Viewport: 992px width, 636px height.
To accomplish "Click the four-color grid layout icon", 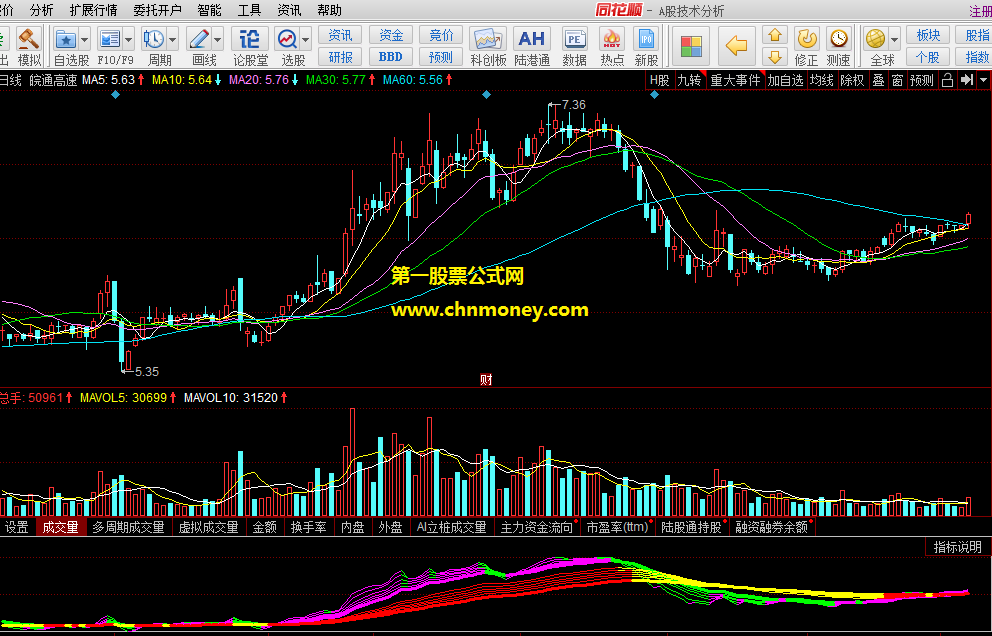I will tap(691, 46).
